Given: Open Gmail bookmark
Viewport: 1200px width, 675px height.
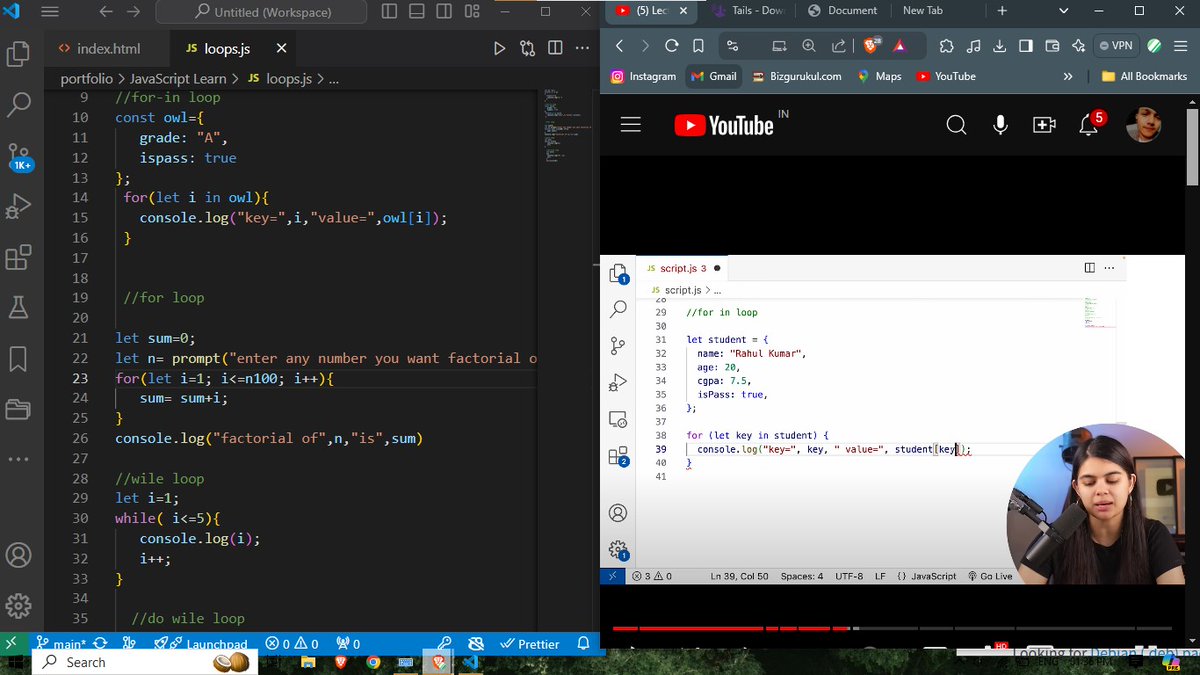Looking at the screenshot, I should [714, 76].
